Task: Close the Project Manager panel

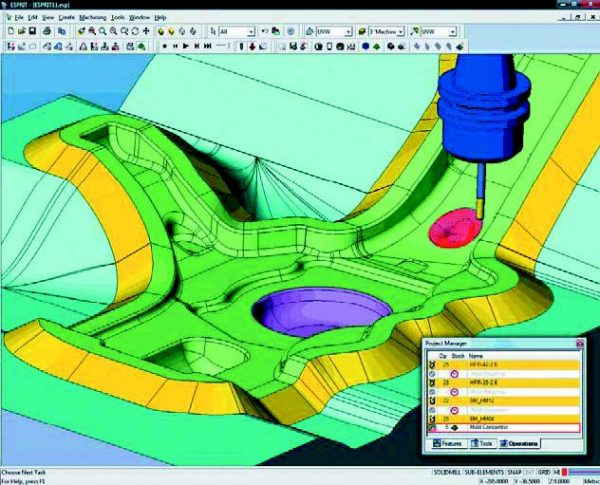Action: pyautogui.click(x=580, y=343)
